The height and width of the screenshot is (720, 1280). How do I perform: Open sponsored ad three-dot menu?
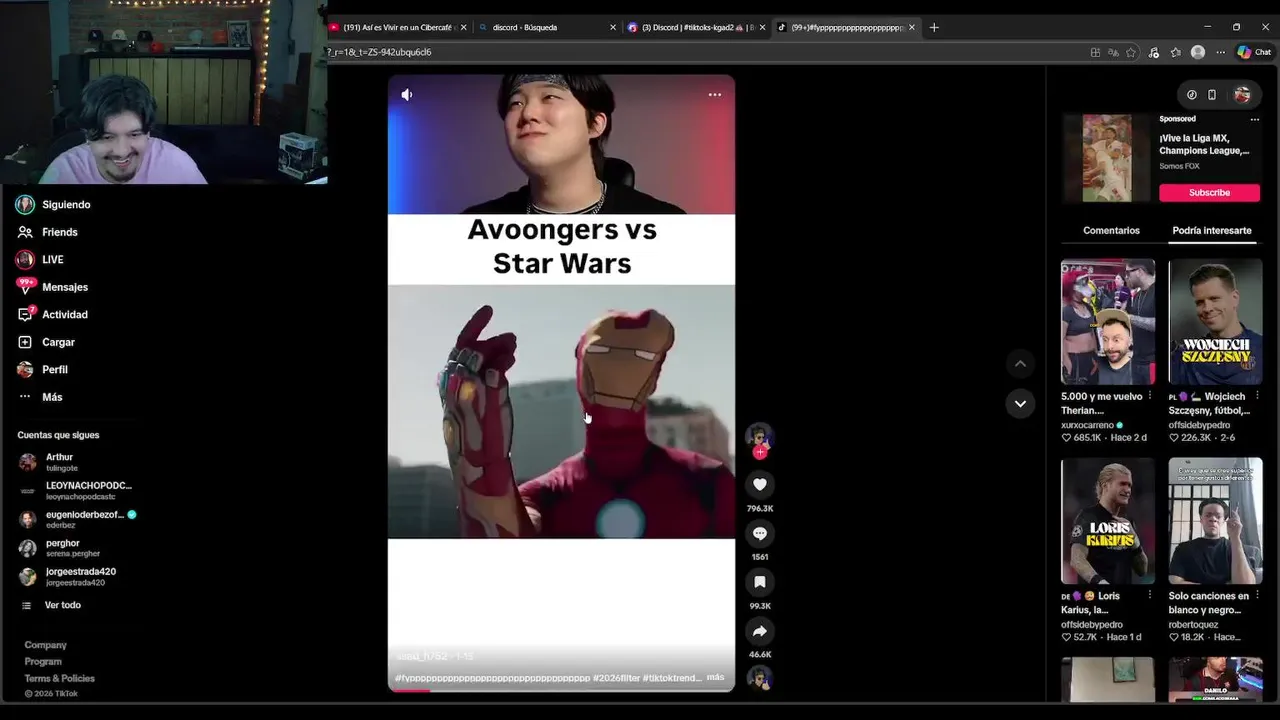[1255, 119]
